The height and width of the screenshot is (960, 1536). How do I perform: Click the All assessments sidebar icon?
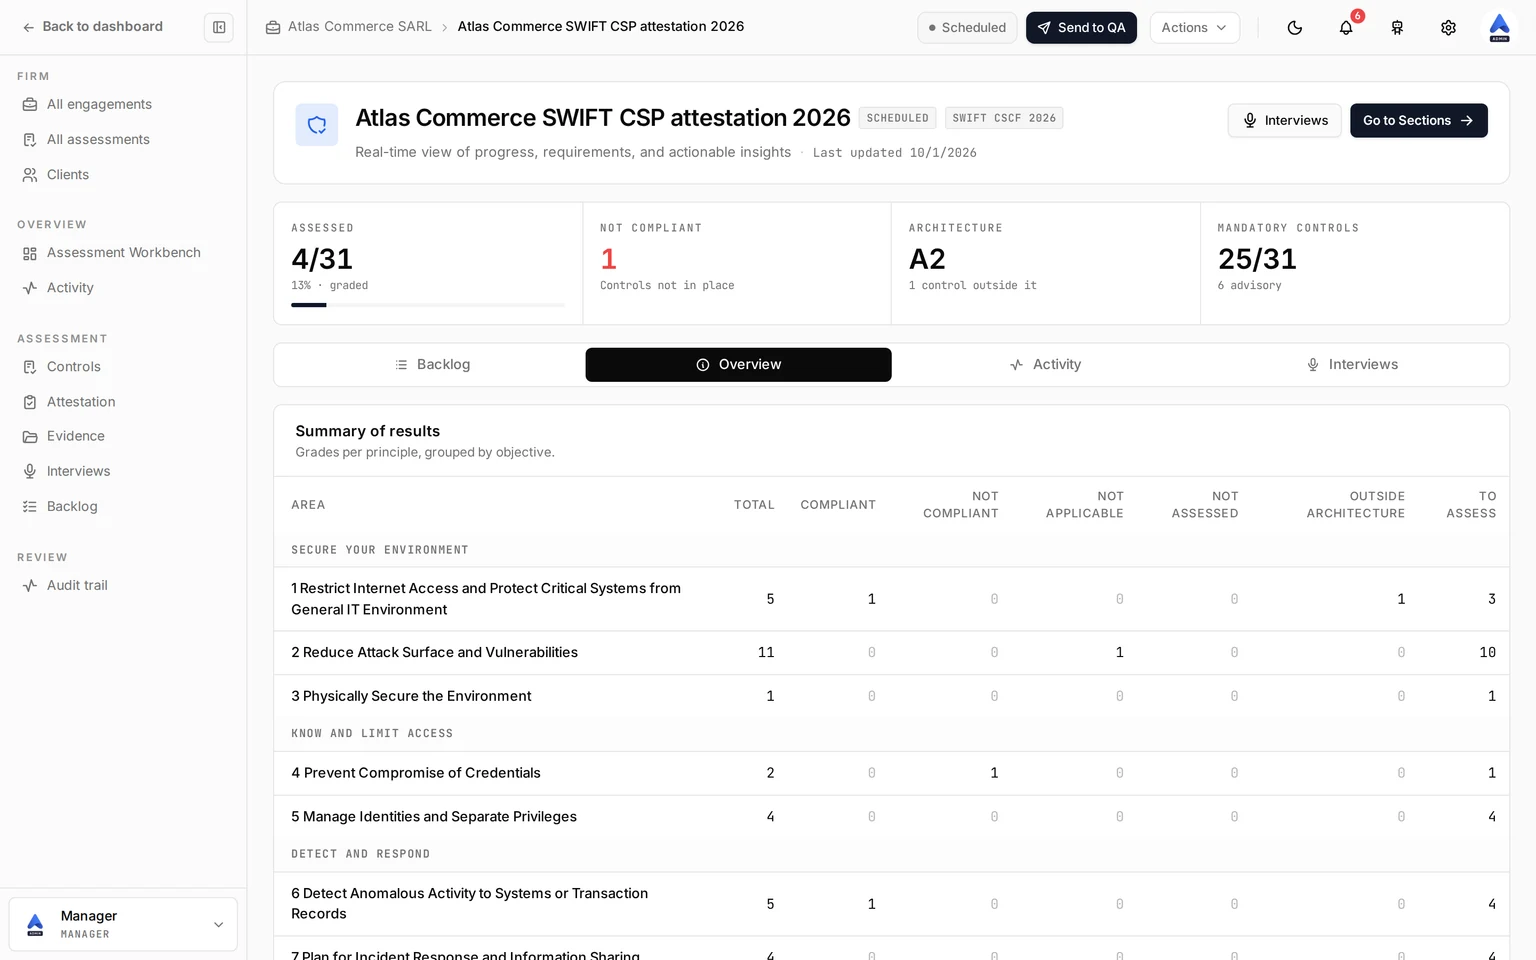pyautogui.click(x=30, y=140)
